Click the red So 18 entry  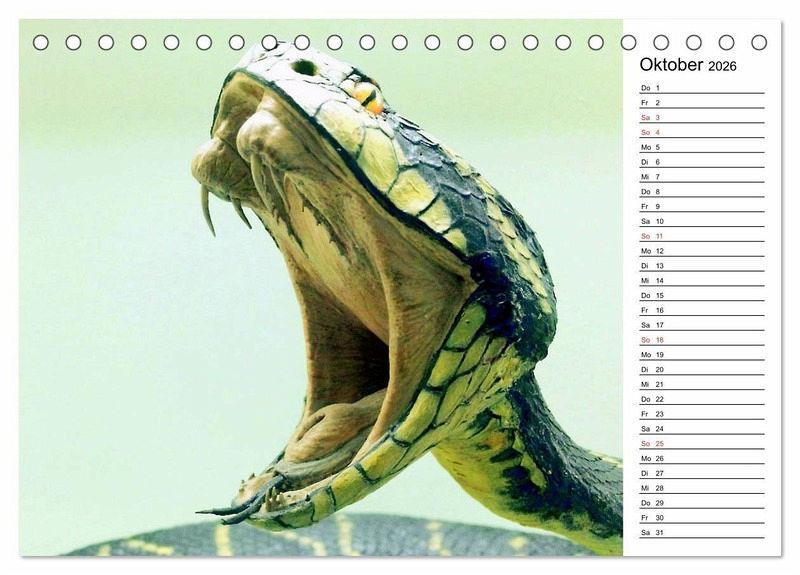coord(702,340)
